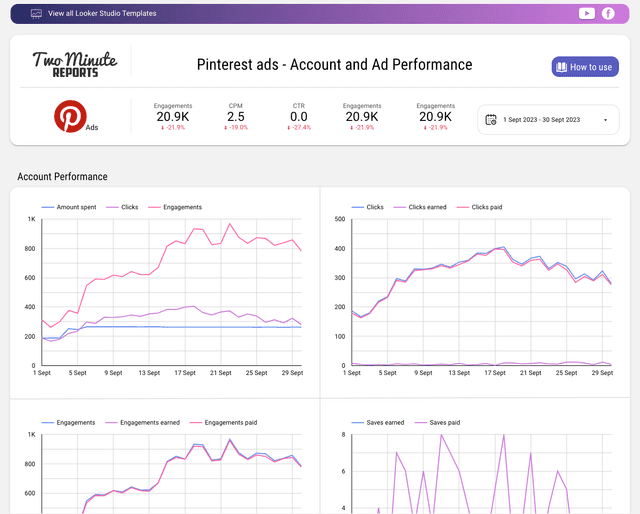Open the 1 Sept 2023 - 30 Sept 2023 dropdown
The height and width of the screenshot is (514, 640).
548,120
